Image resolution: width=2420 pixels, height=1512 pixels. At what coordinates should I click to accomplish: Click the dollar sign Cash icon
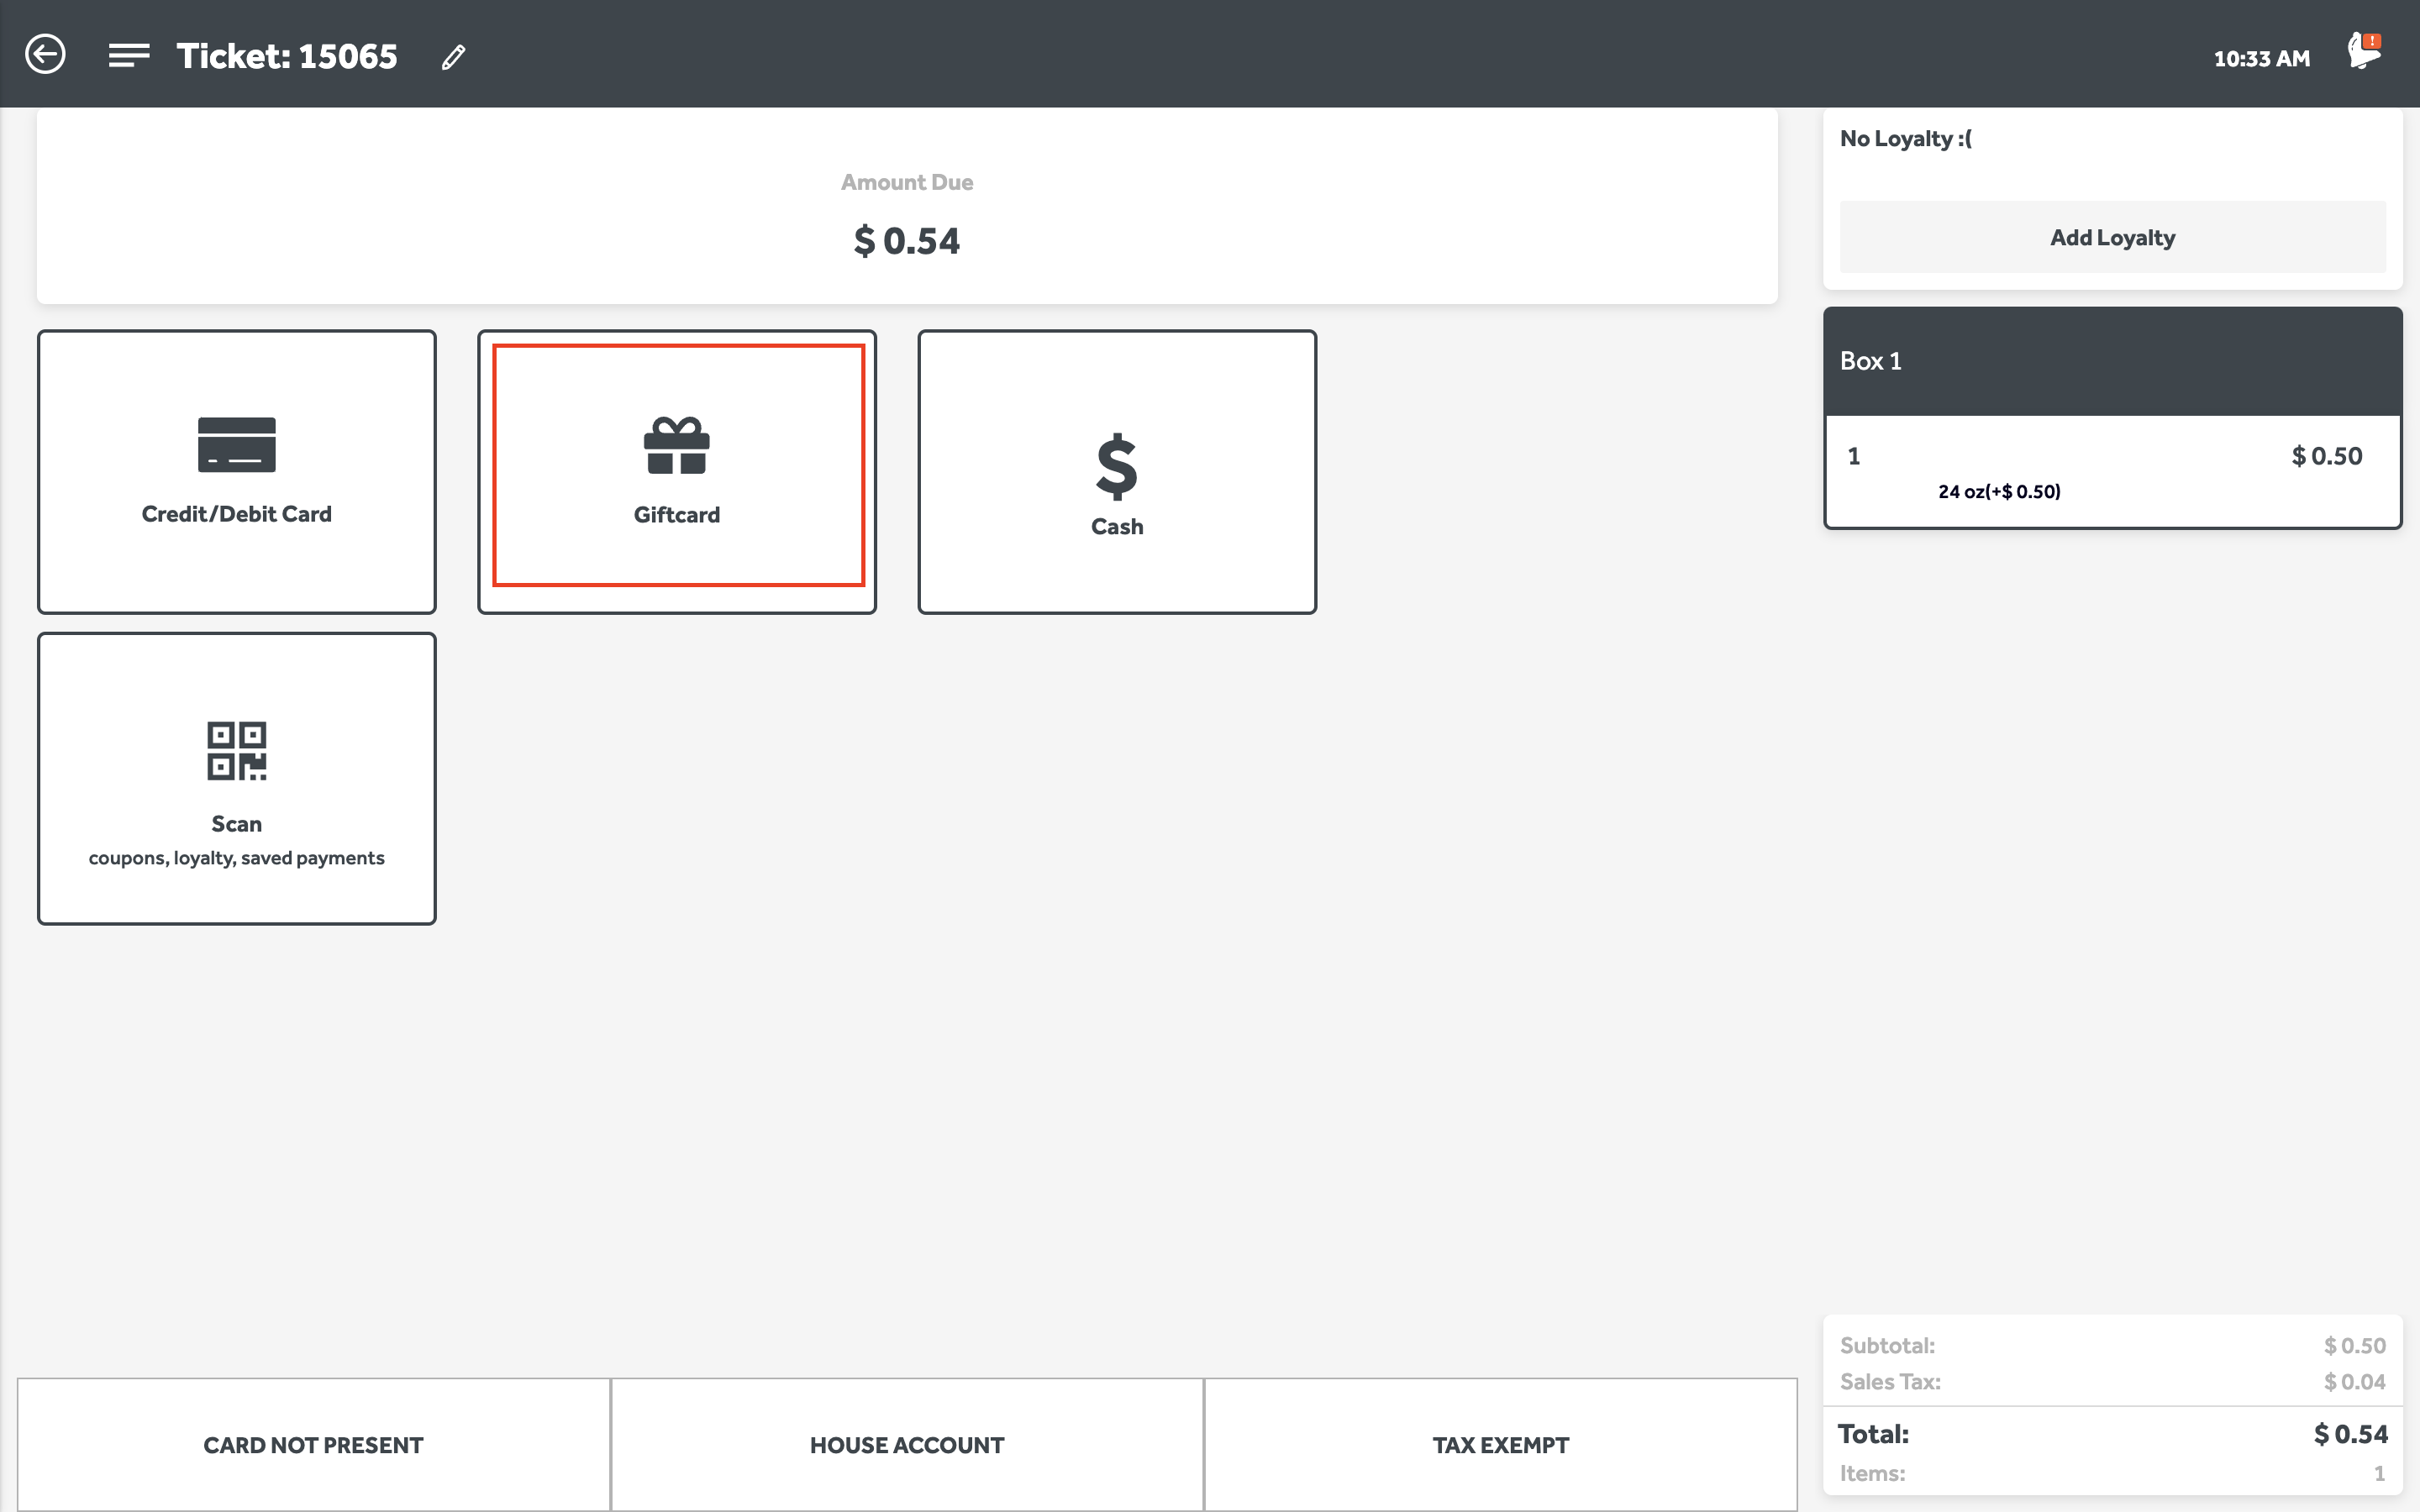(x=1117, y=466)
